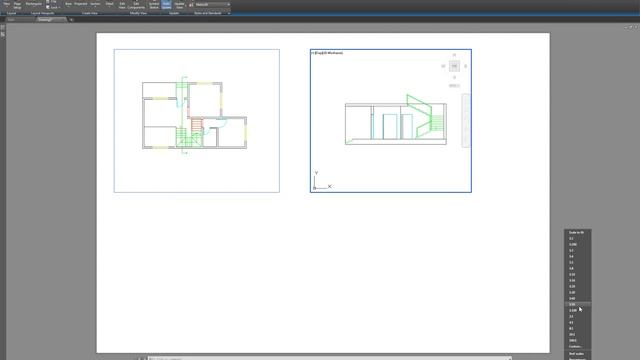
Task: Choose Scale to fit in the scale list
Action: [578, 232]
